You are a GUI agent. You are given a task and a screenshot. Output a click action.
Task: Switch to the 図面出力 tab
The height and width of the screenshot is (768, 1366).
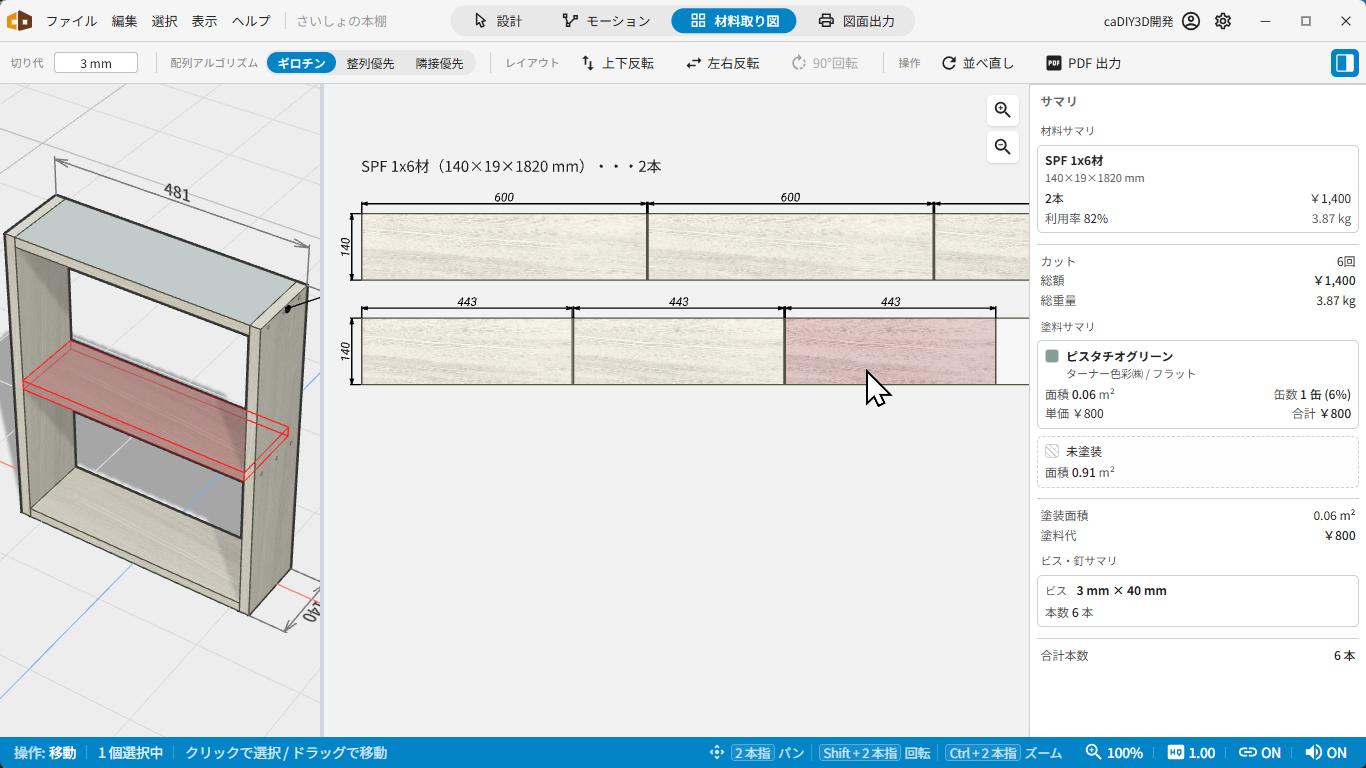tap(856, 21)
